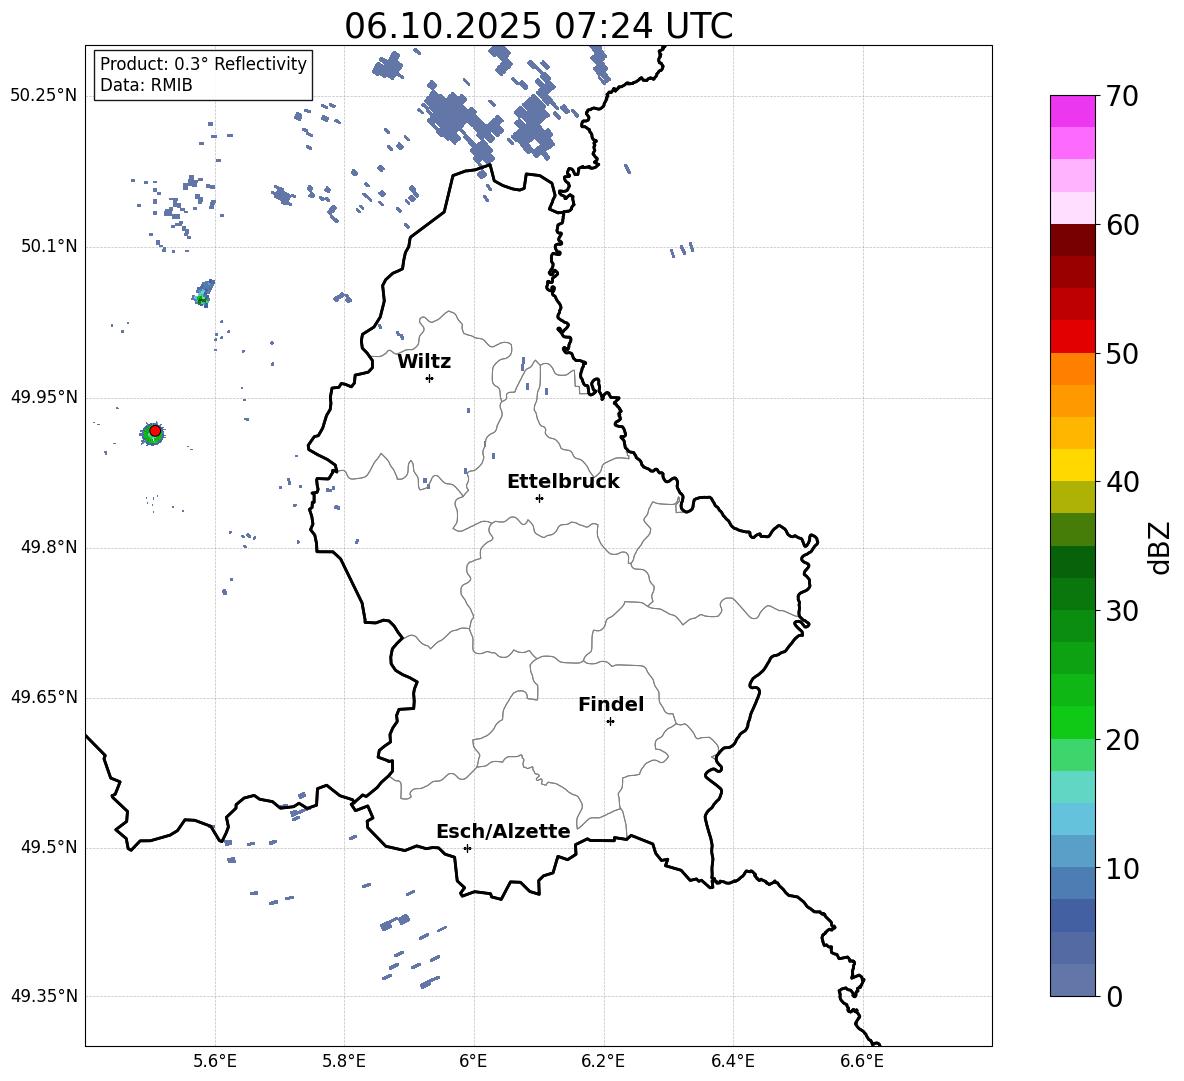Click the 49.8°N latitude tick label
The height and width of the screenshot is (1081, 1184).
49,547
